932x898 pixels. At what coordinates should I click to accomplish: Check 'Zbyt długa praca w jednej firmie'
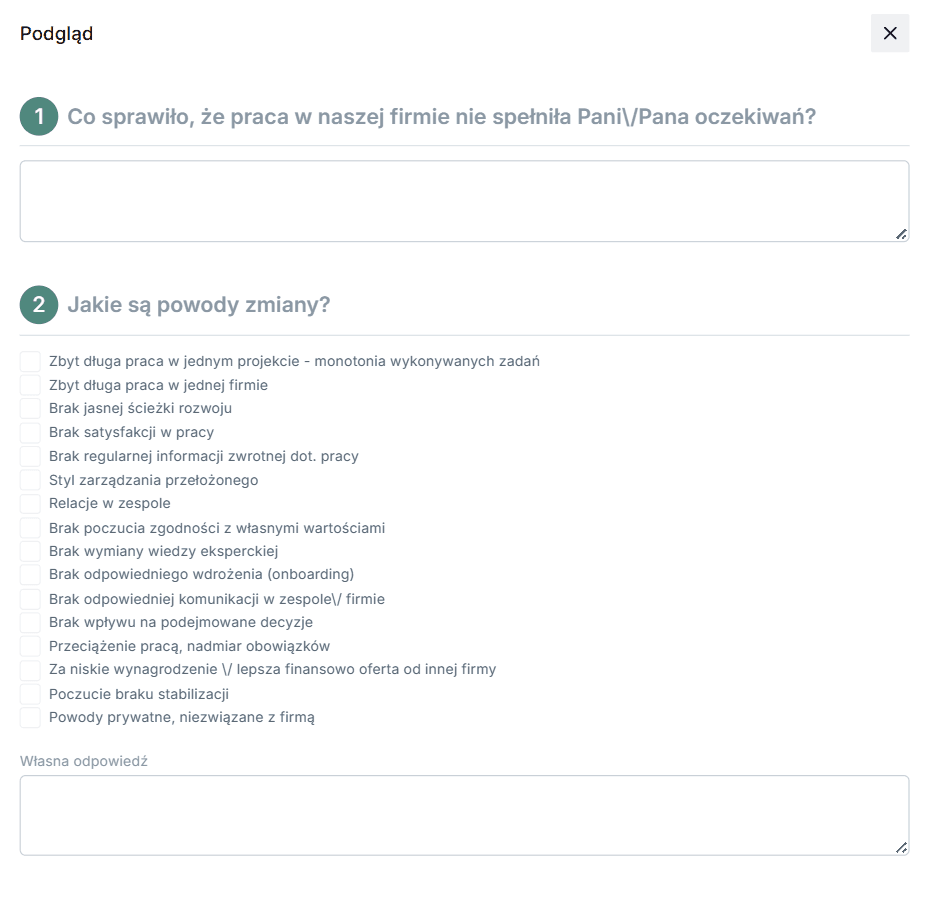pyautogui.click(x=31, y=385)
